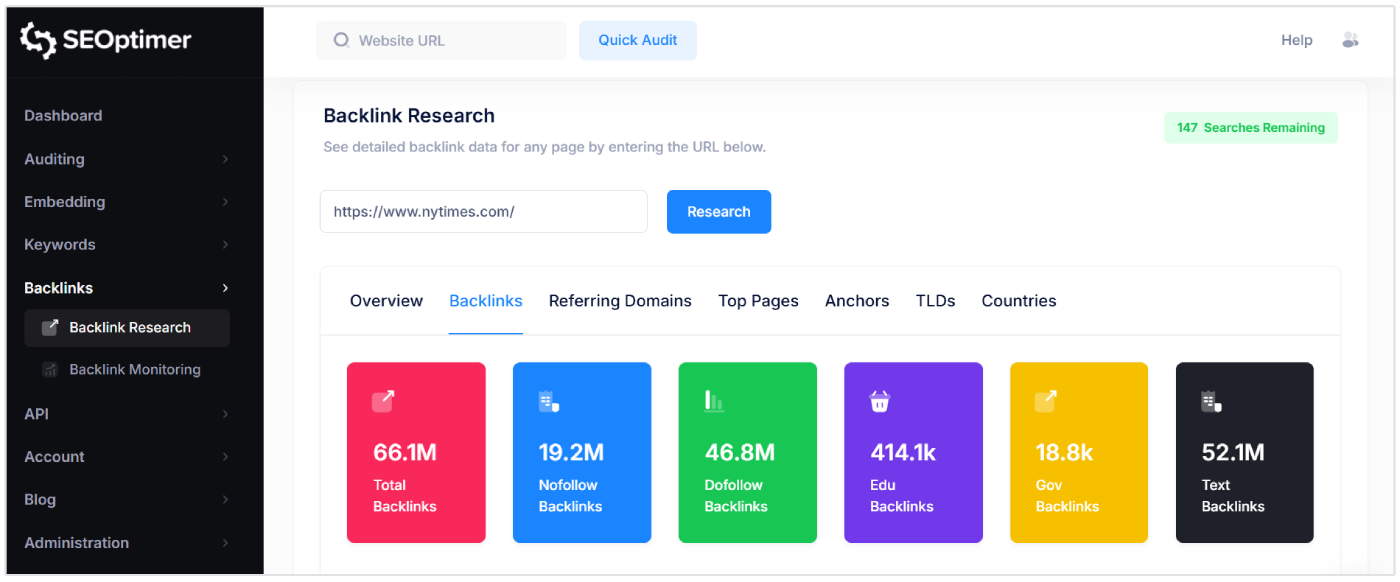Open the Help link
Screen dimensions: 1400x582
[x=1296, y=39]
